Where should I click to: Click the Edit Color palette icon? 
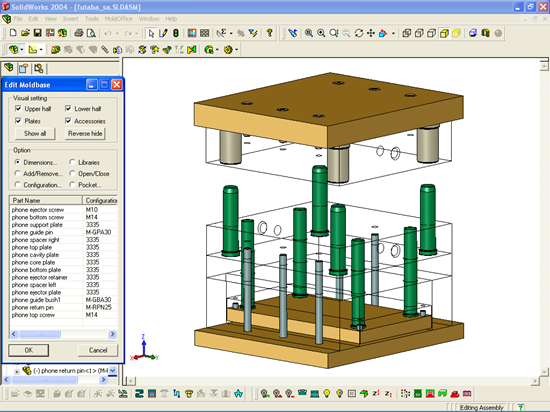point(192,33)
